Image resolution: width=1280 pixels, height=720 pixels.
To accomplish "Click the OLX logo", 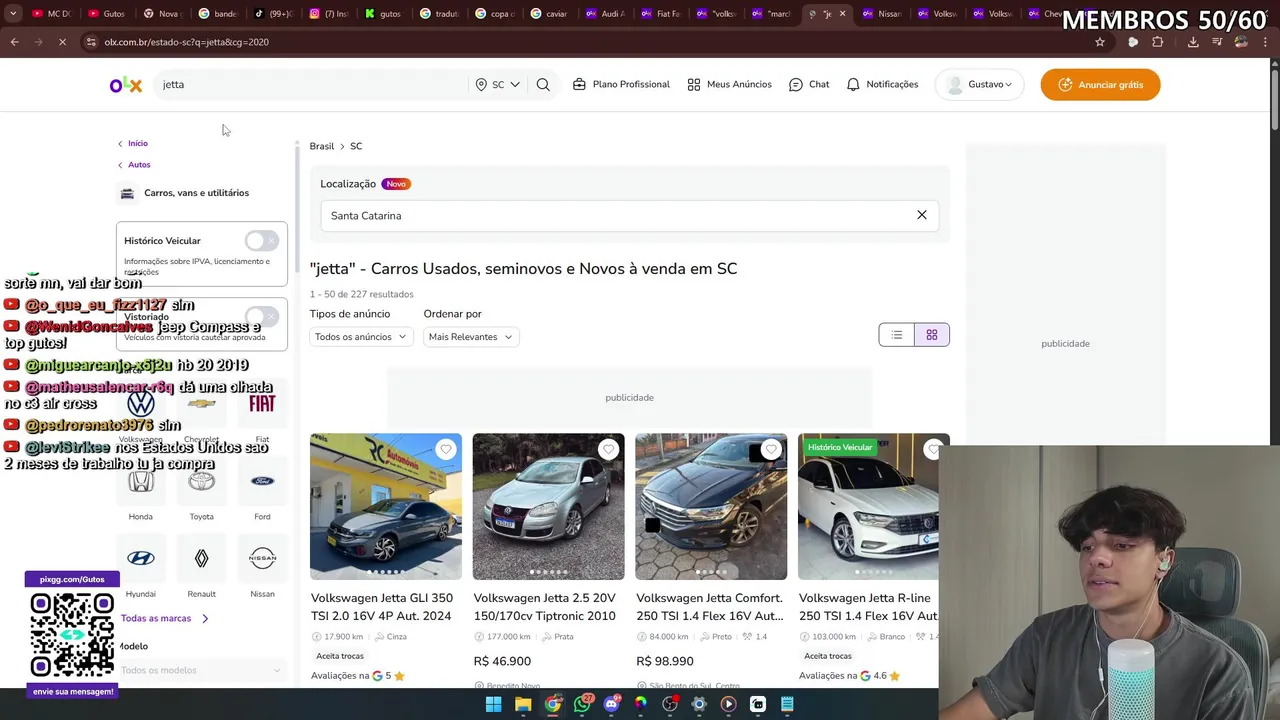I will (126, 85).
